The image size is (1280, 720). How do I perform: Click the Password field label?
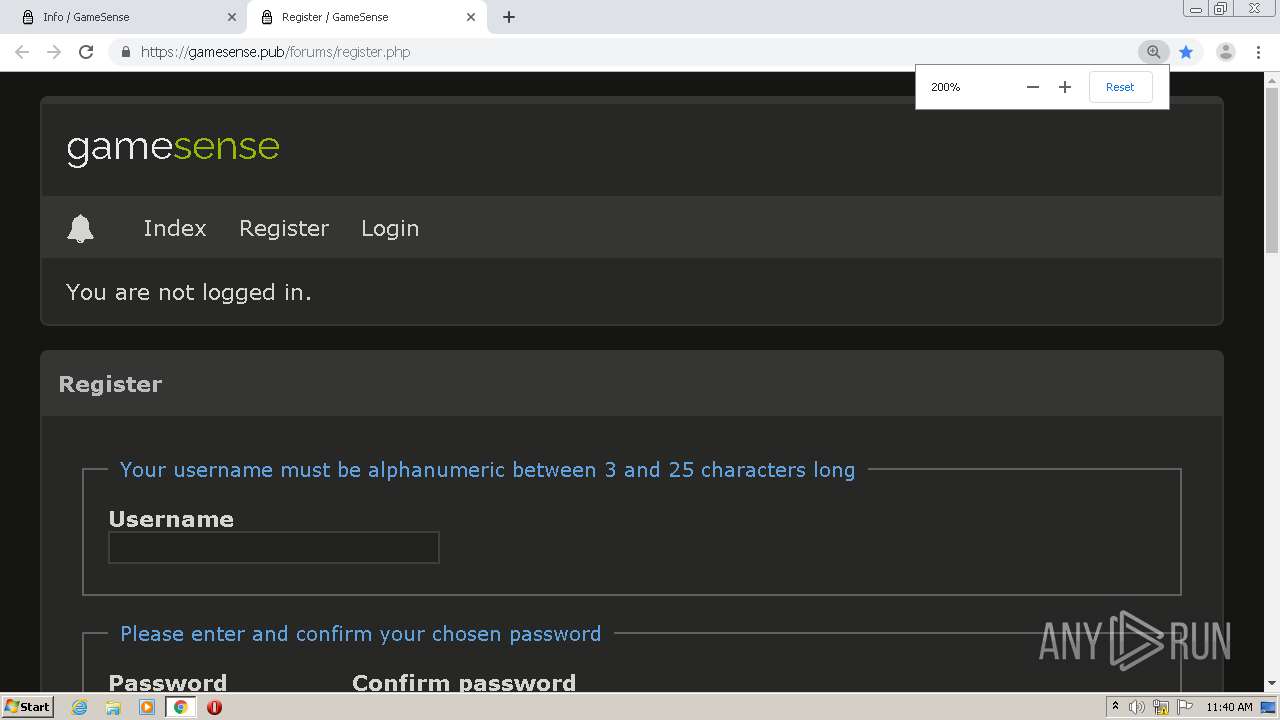168,682
